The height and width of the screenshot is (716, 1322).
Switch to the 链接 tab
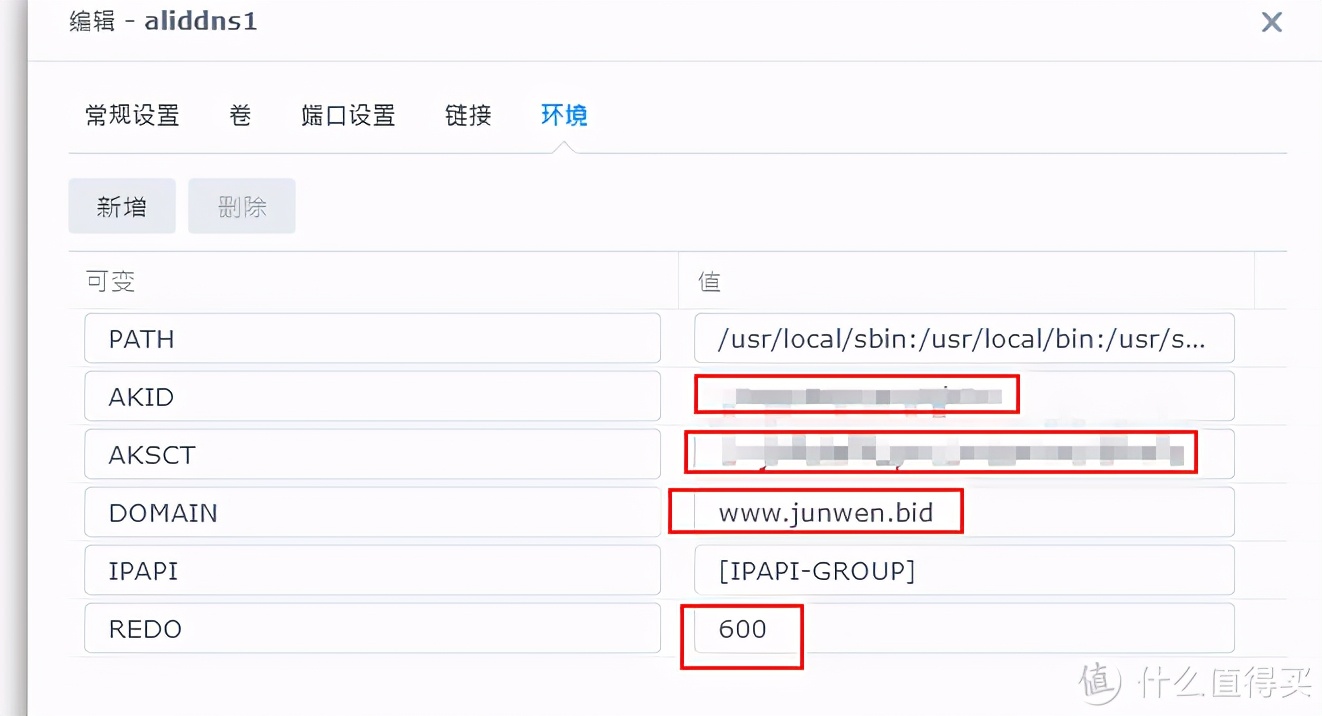click(466, 115)
